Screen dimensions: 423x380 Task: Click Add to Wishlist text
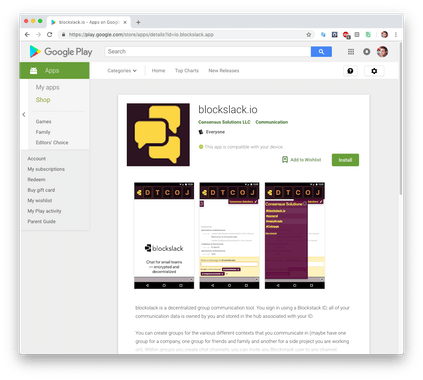tap(306, 160)
